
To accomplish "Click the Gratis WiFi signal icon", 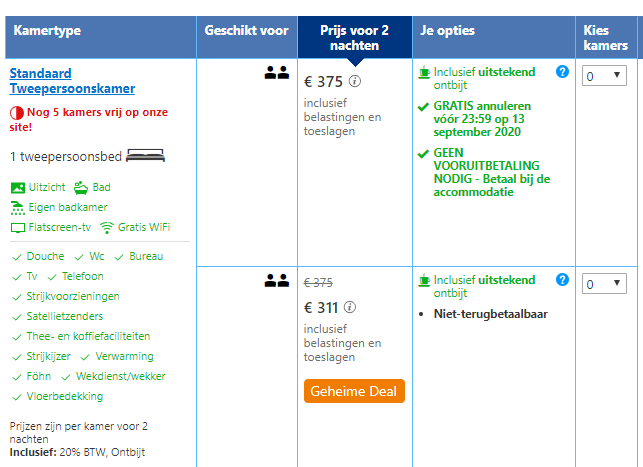I will tap(106, 227).
